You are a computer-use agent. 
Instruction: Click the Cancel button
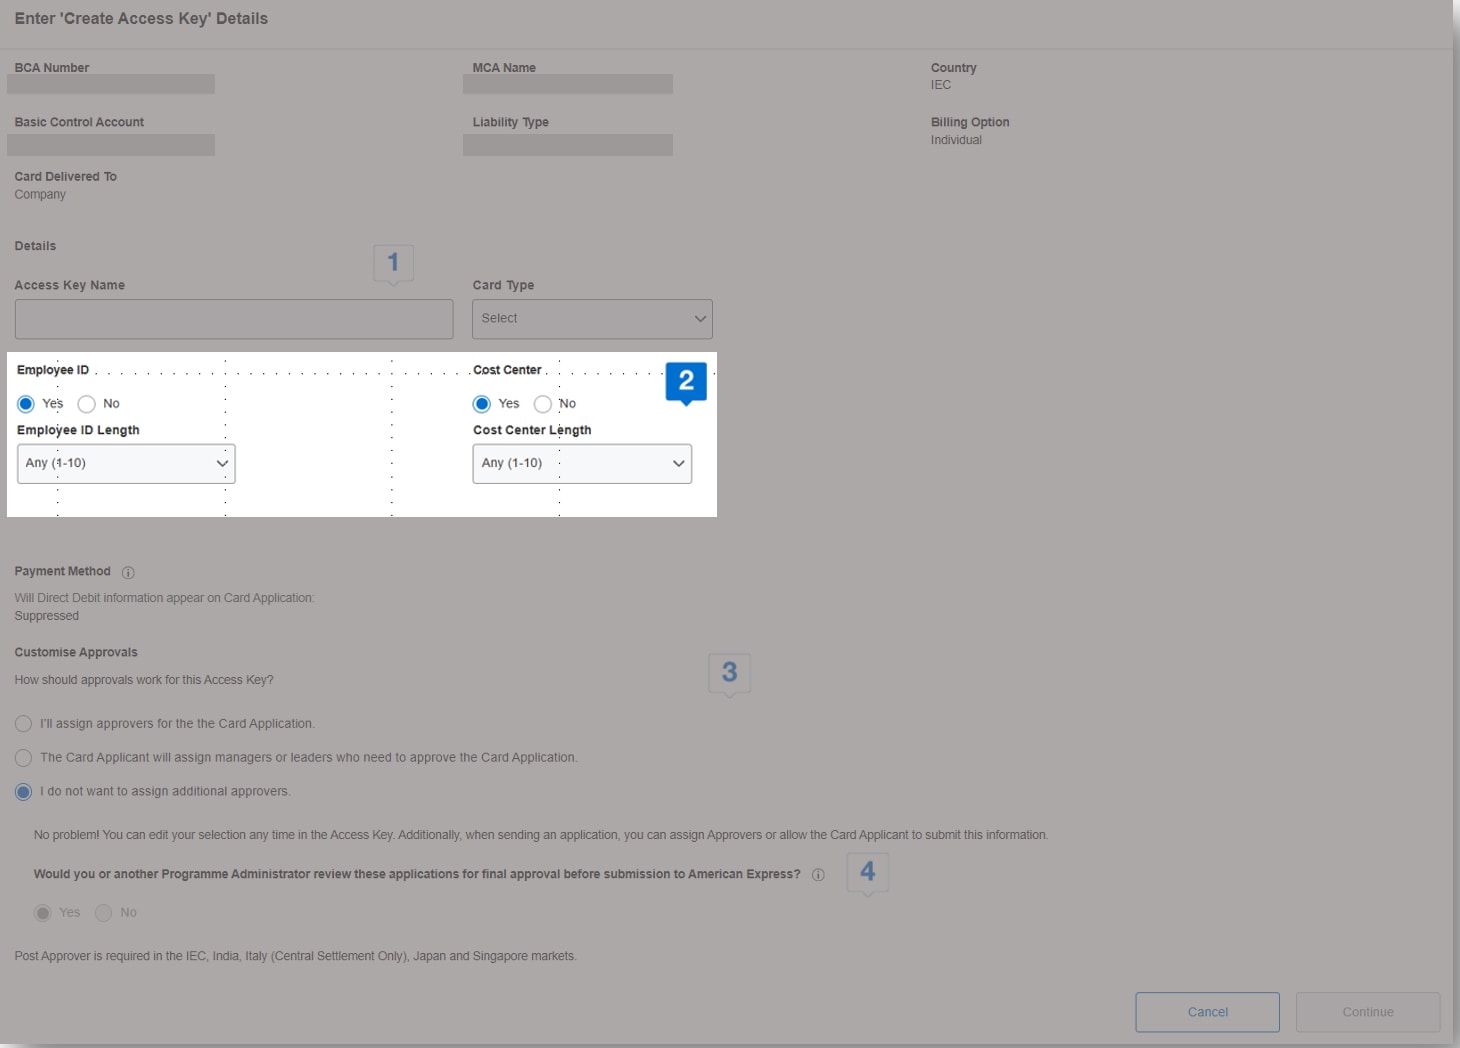[x=1207, y=1012]
